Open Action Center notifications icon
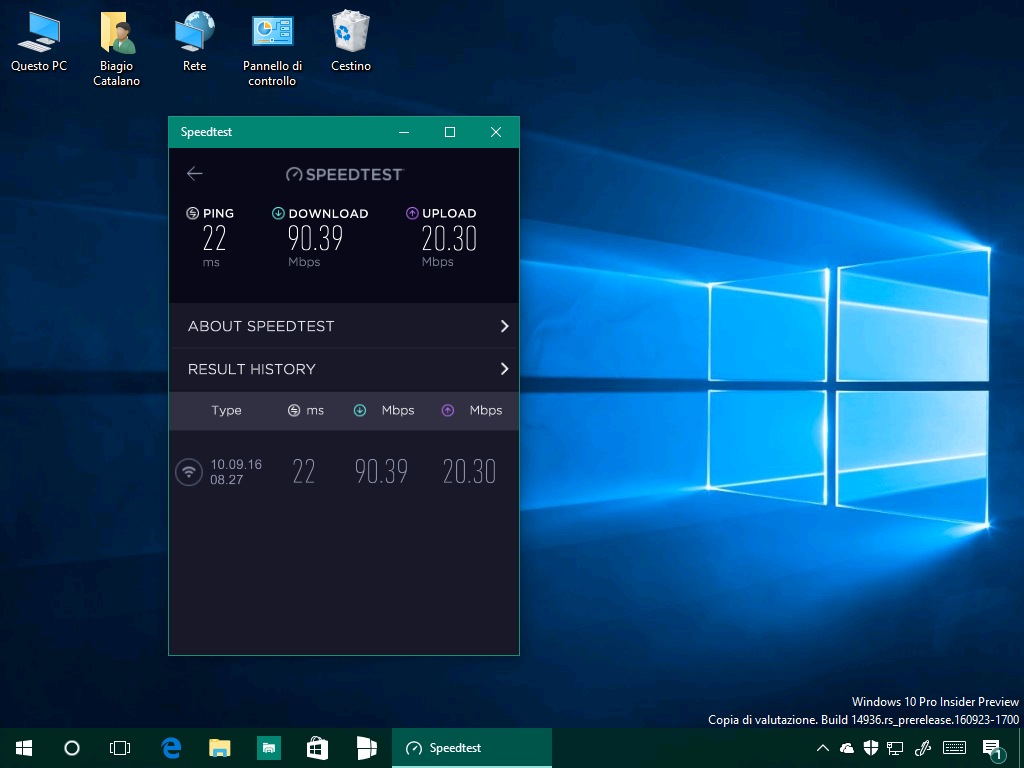 993,749
